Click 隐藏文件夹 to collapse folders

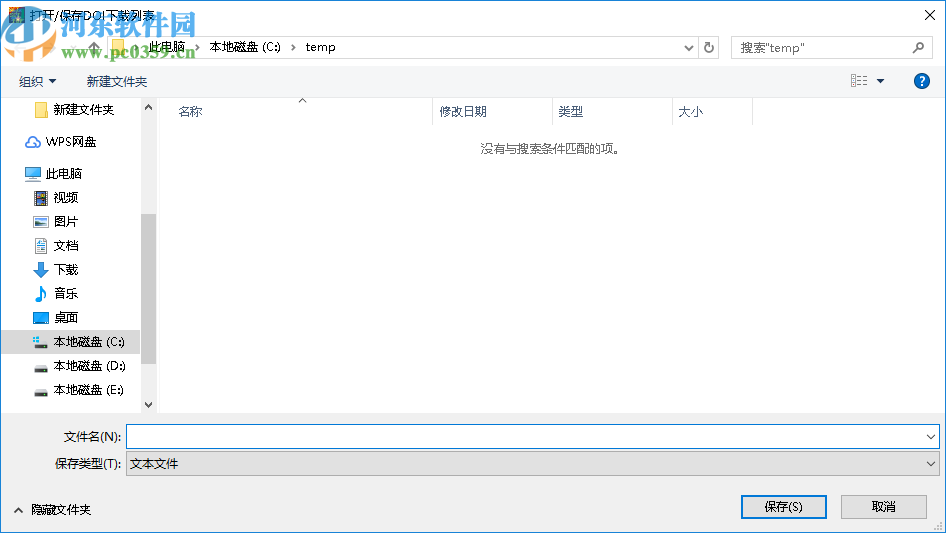tap(52, 510)
